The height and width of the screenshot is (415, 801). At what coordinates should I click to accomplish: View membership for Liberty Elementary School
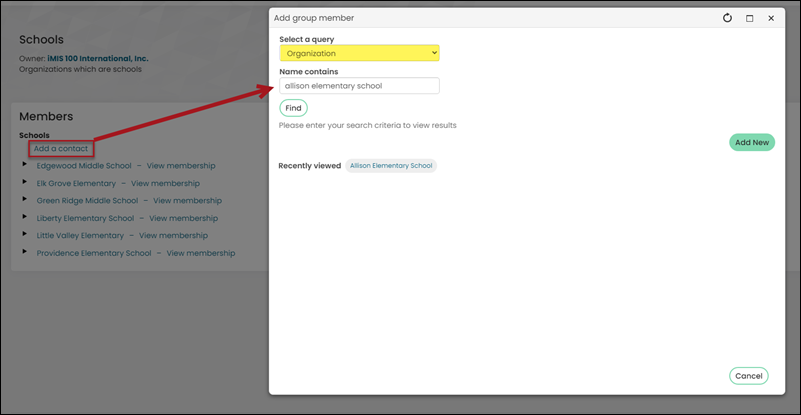[183, 218]
